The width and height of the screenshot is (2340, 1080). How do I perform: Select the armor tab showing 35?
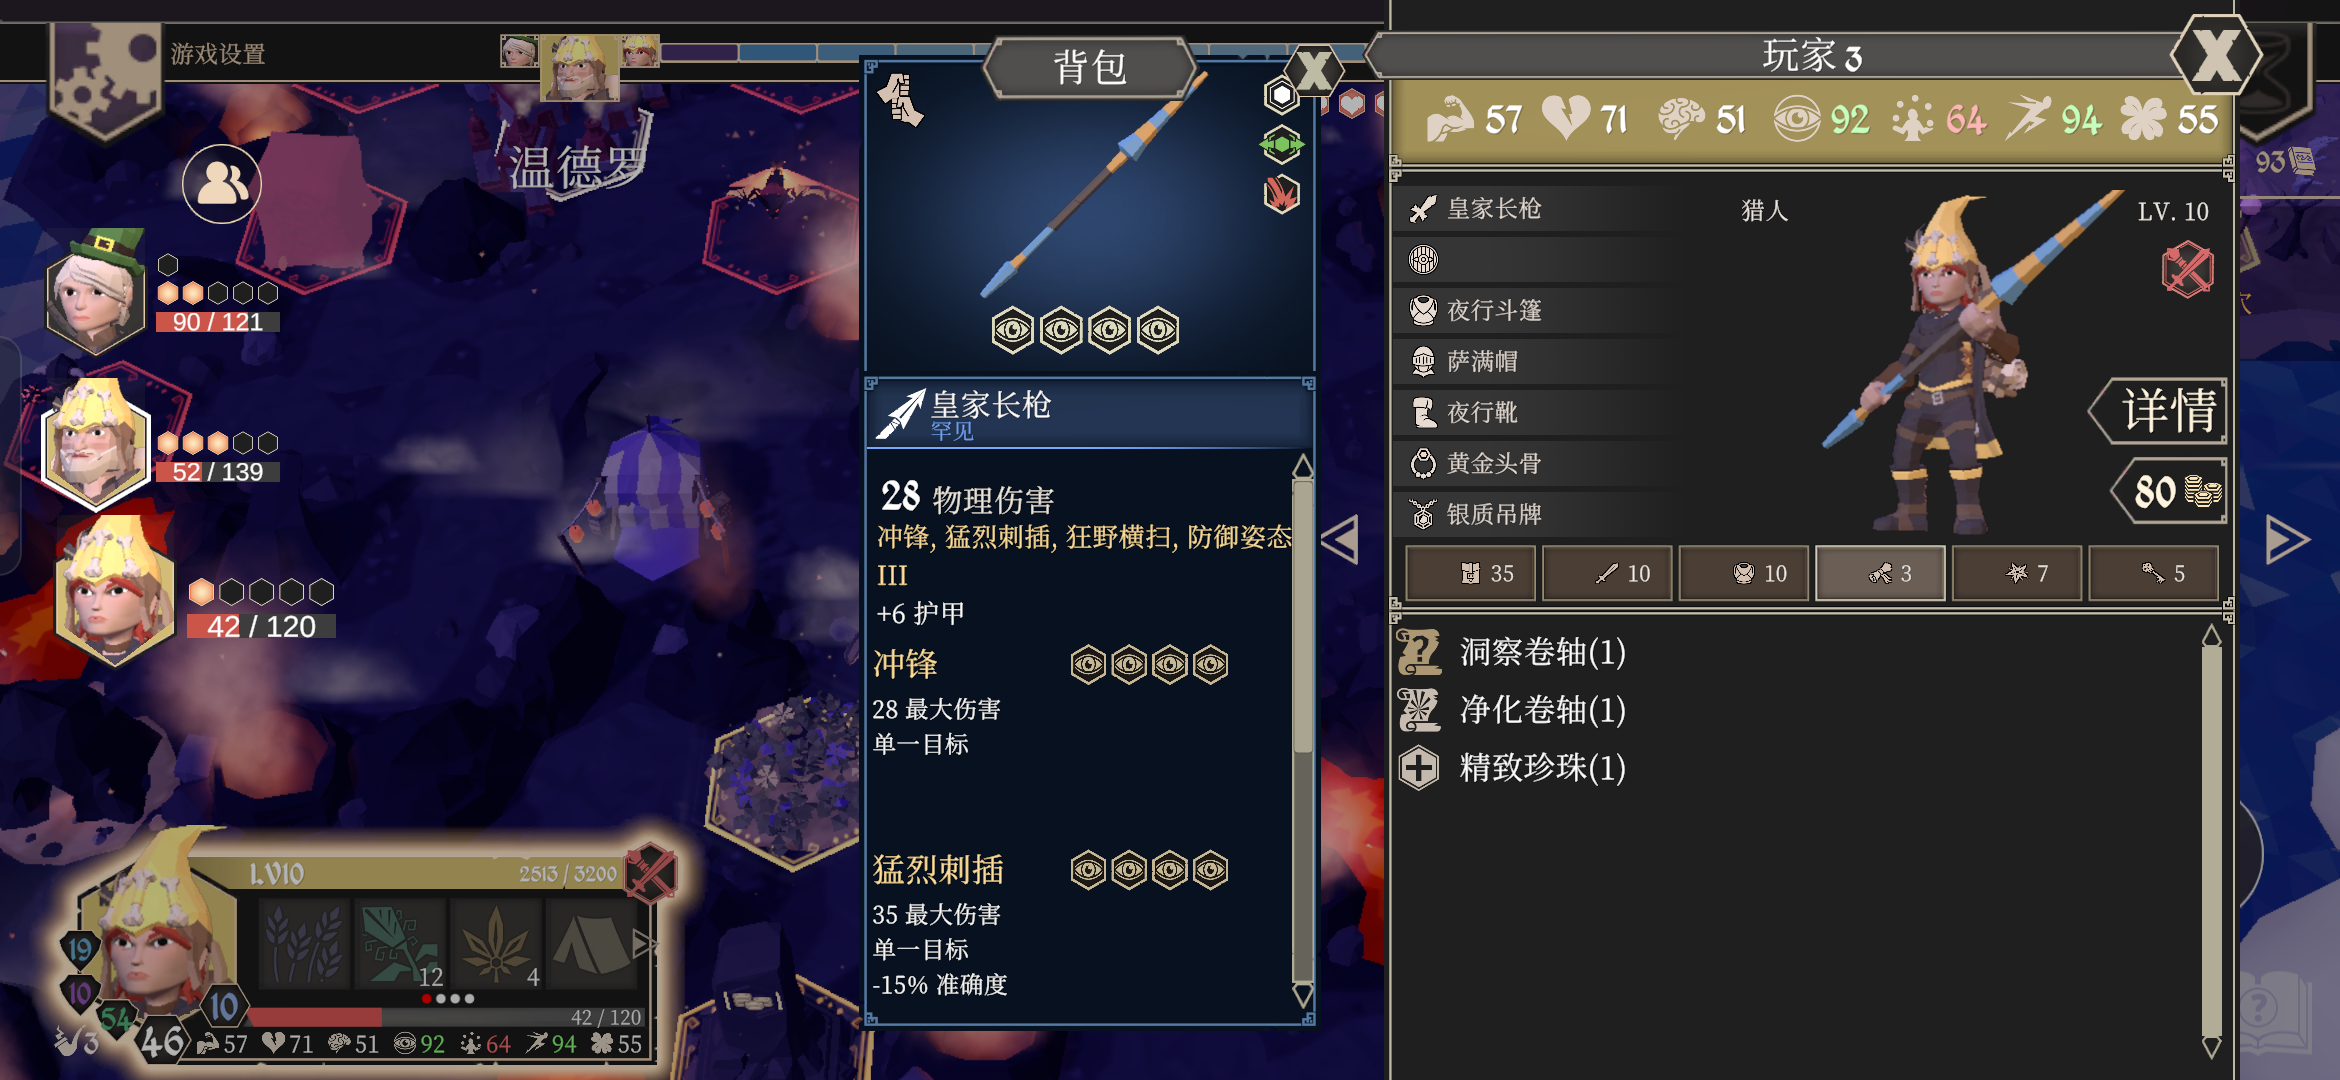pyautogui.click(x=1471, y=573)
